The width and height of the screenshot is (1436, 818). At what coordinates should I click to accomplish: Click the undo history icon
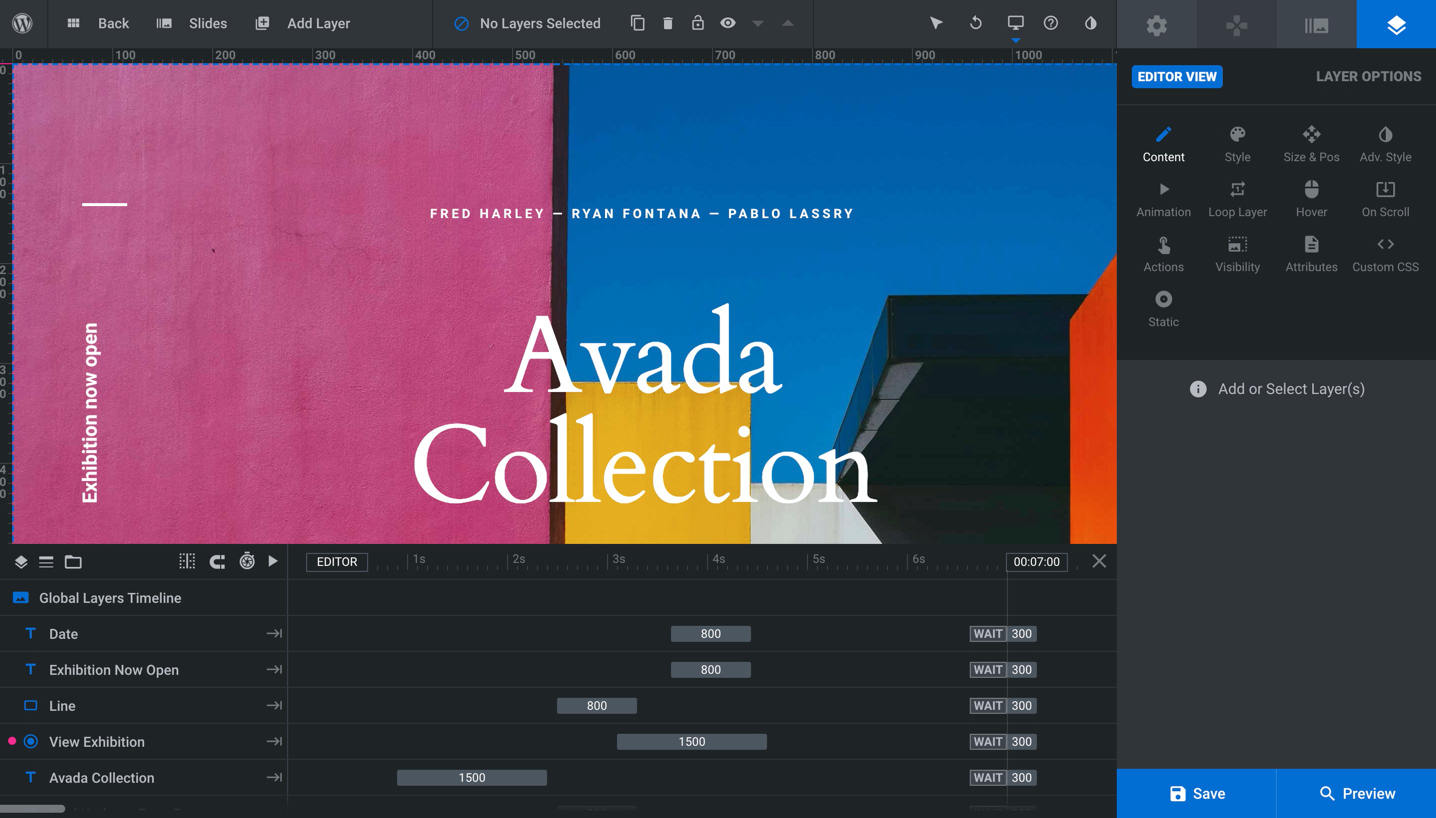(975, 23)
